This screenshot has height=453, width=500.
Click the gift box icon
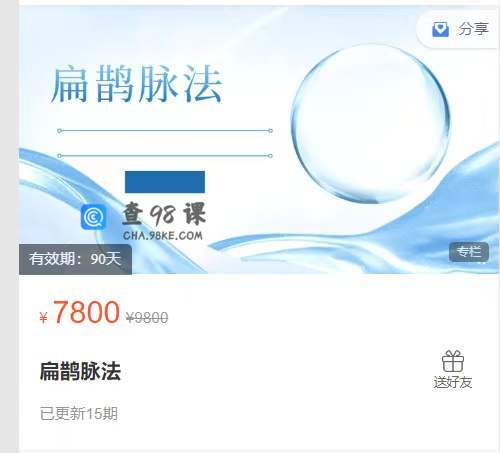tap(453, 361)
